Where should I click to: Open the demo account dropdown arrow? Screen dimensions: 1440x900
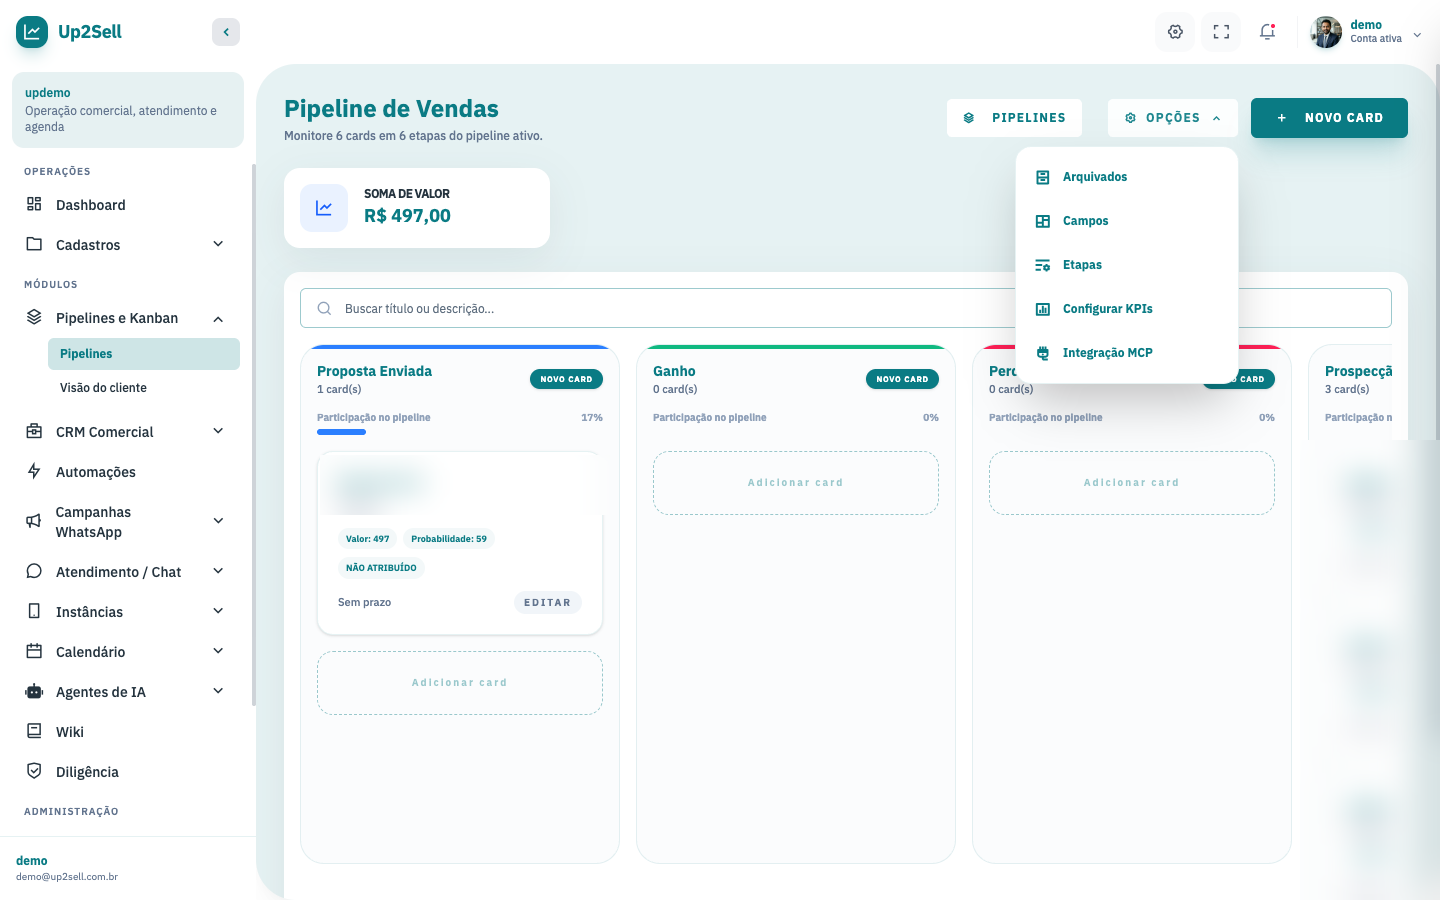[1417, 35]
